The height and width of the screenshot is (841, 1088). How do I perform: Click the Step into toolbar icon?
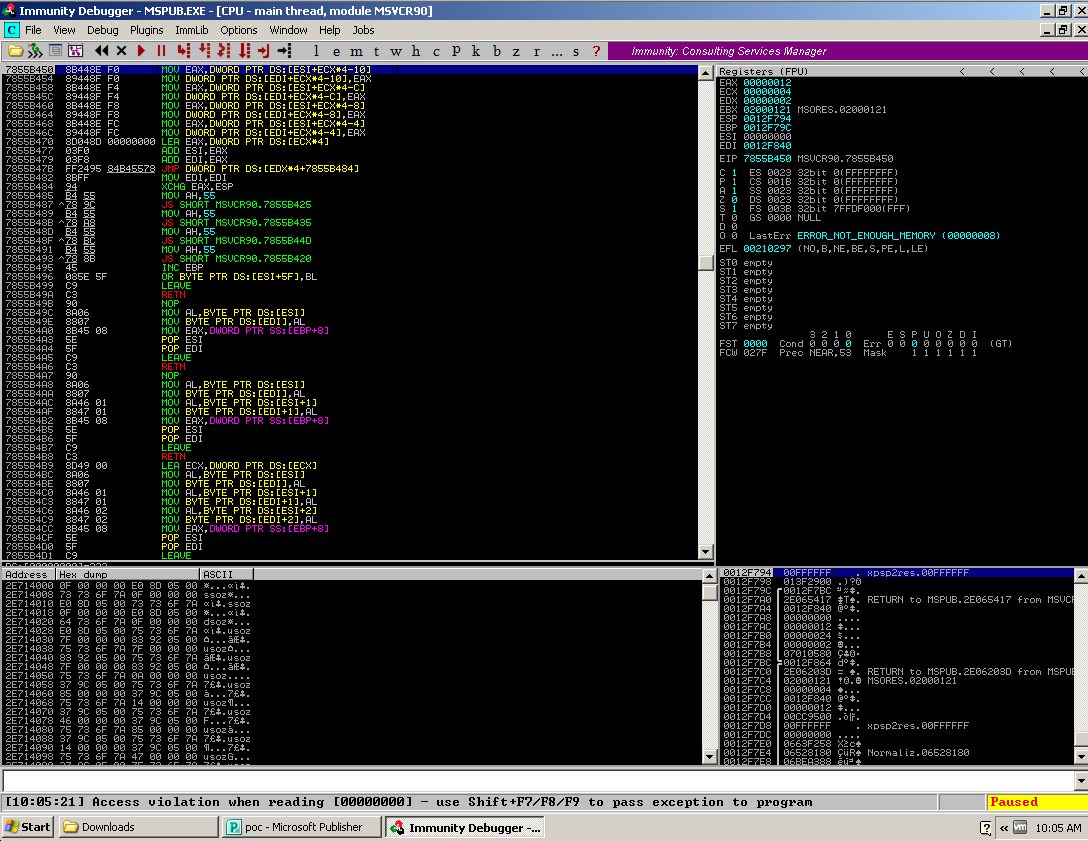183,51
